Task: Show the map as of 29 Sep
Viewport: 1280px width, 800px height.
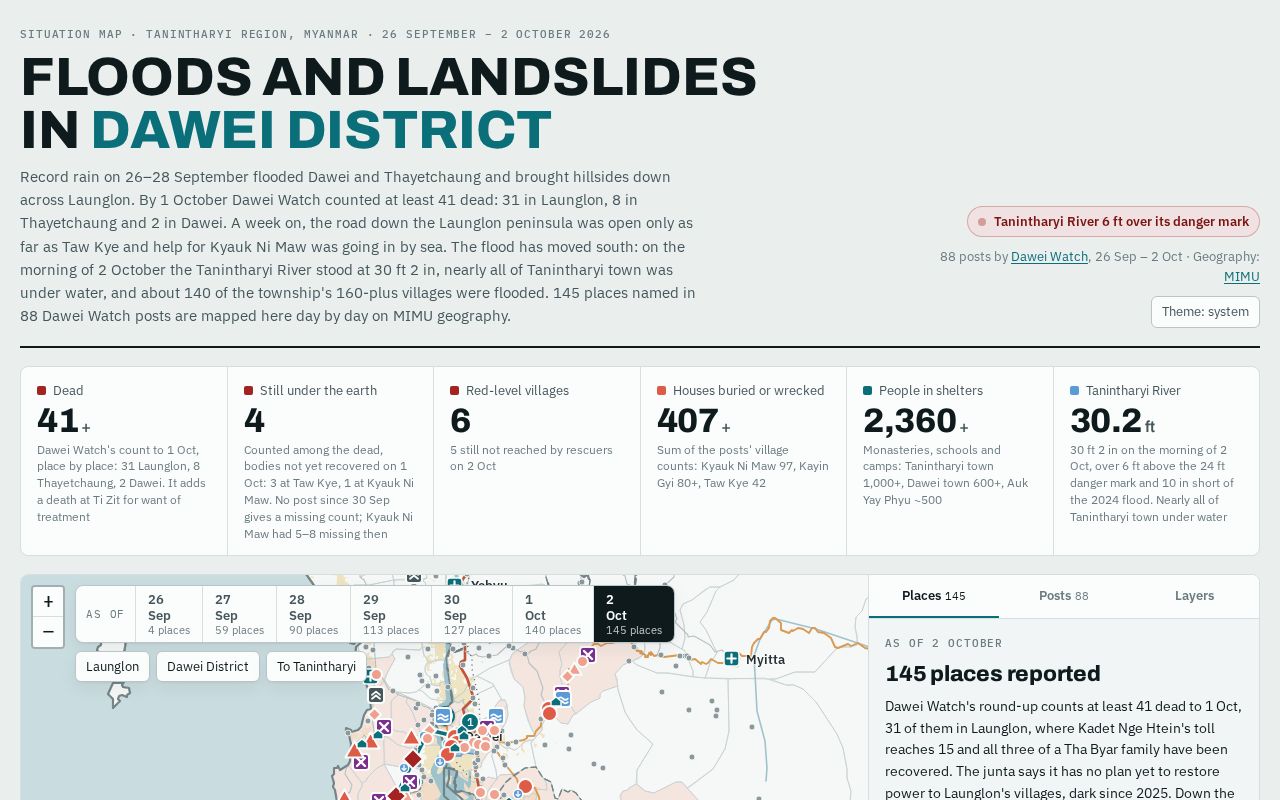Action: (x=391, y=614)
